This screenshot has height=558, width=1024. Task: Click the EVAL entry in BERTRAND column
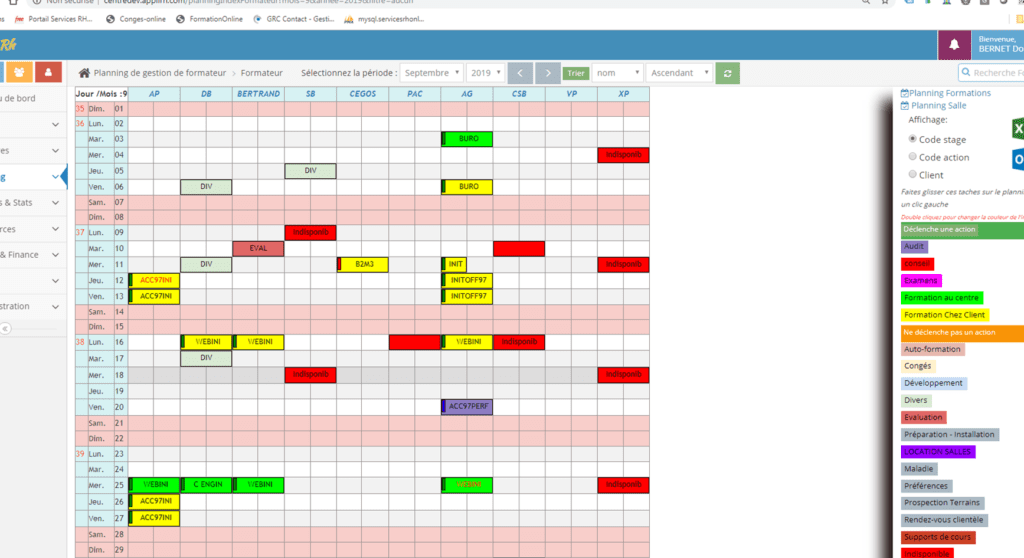[258, 248]
